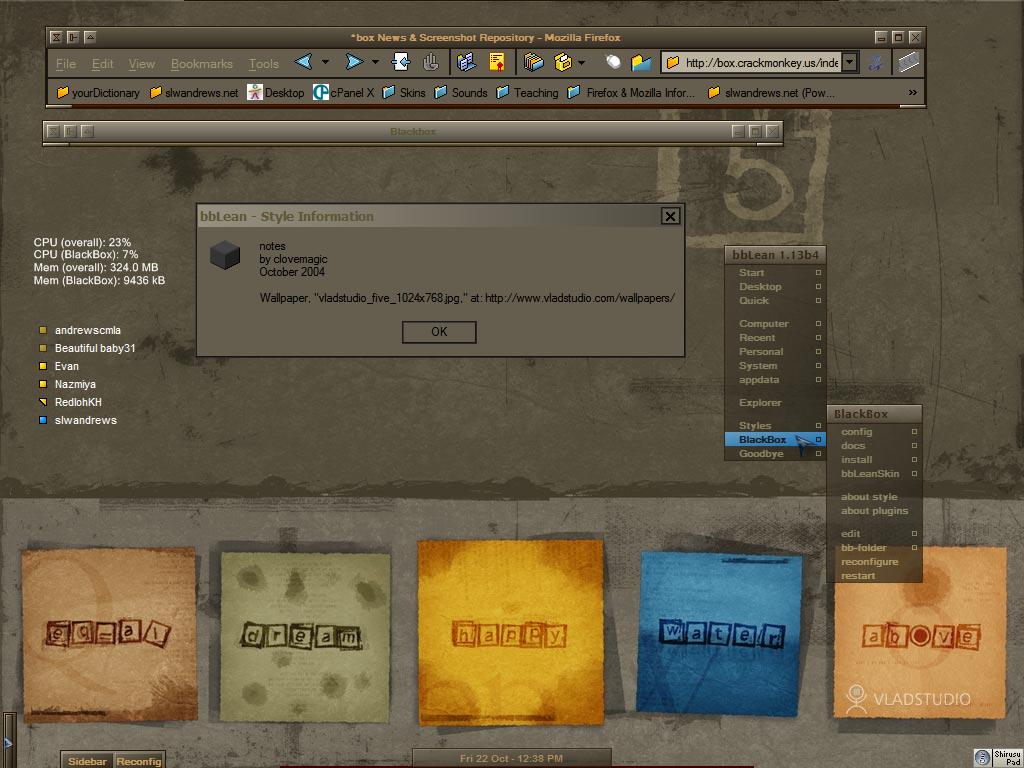Choose bbLeanSkin in the BlackBox submenu

874,473
